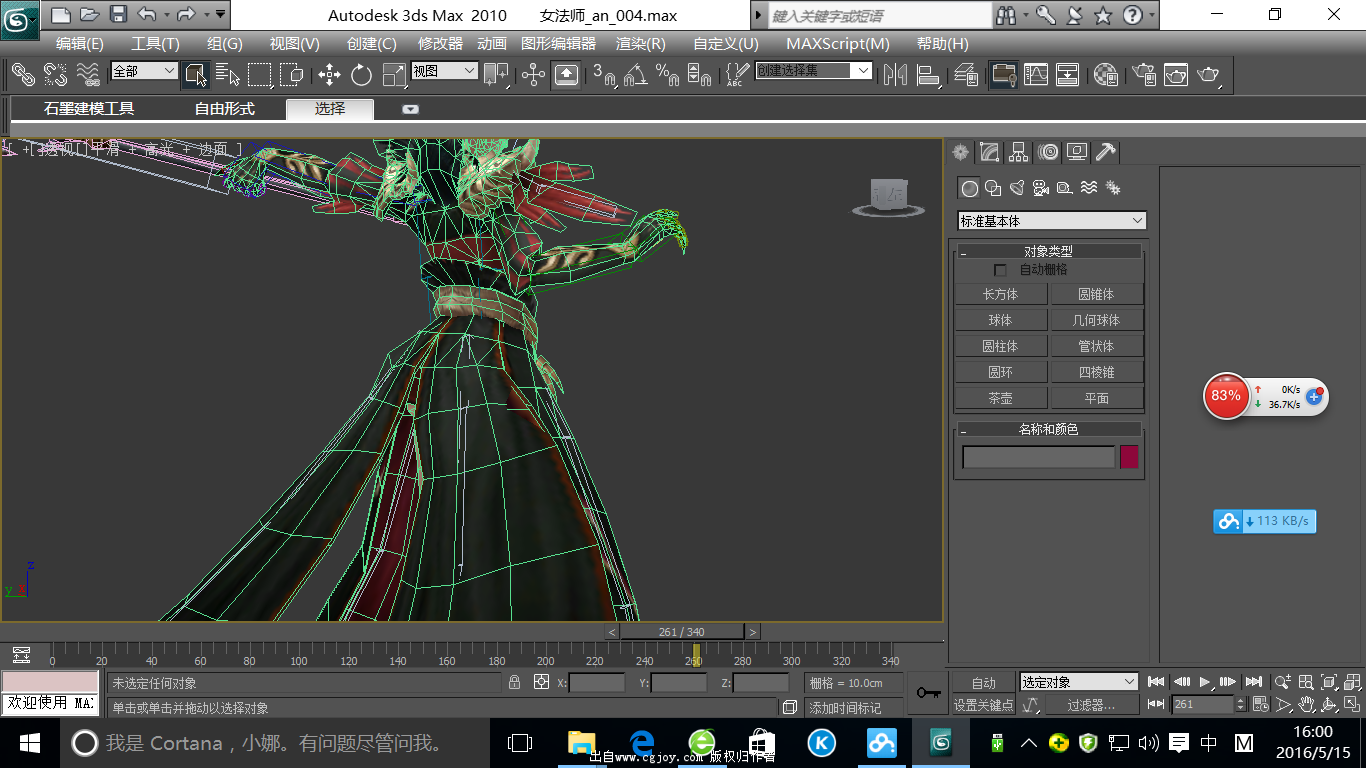Toggle the 自动 Auto Key button
This screenshot has height=768, width=1366.
[x=983, y=683]
